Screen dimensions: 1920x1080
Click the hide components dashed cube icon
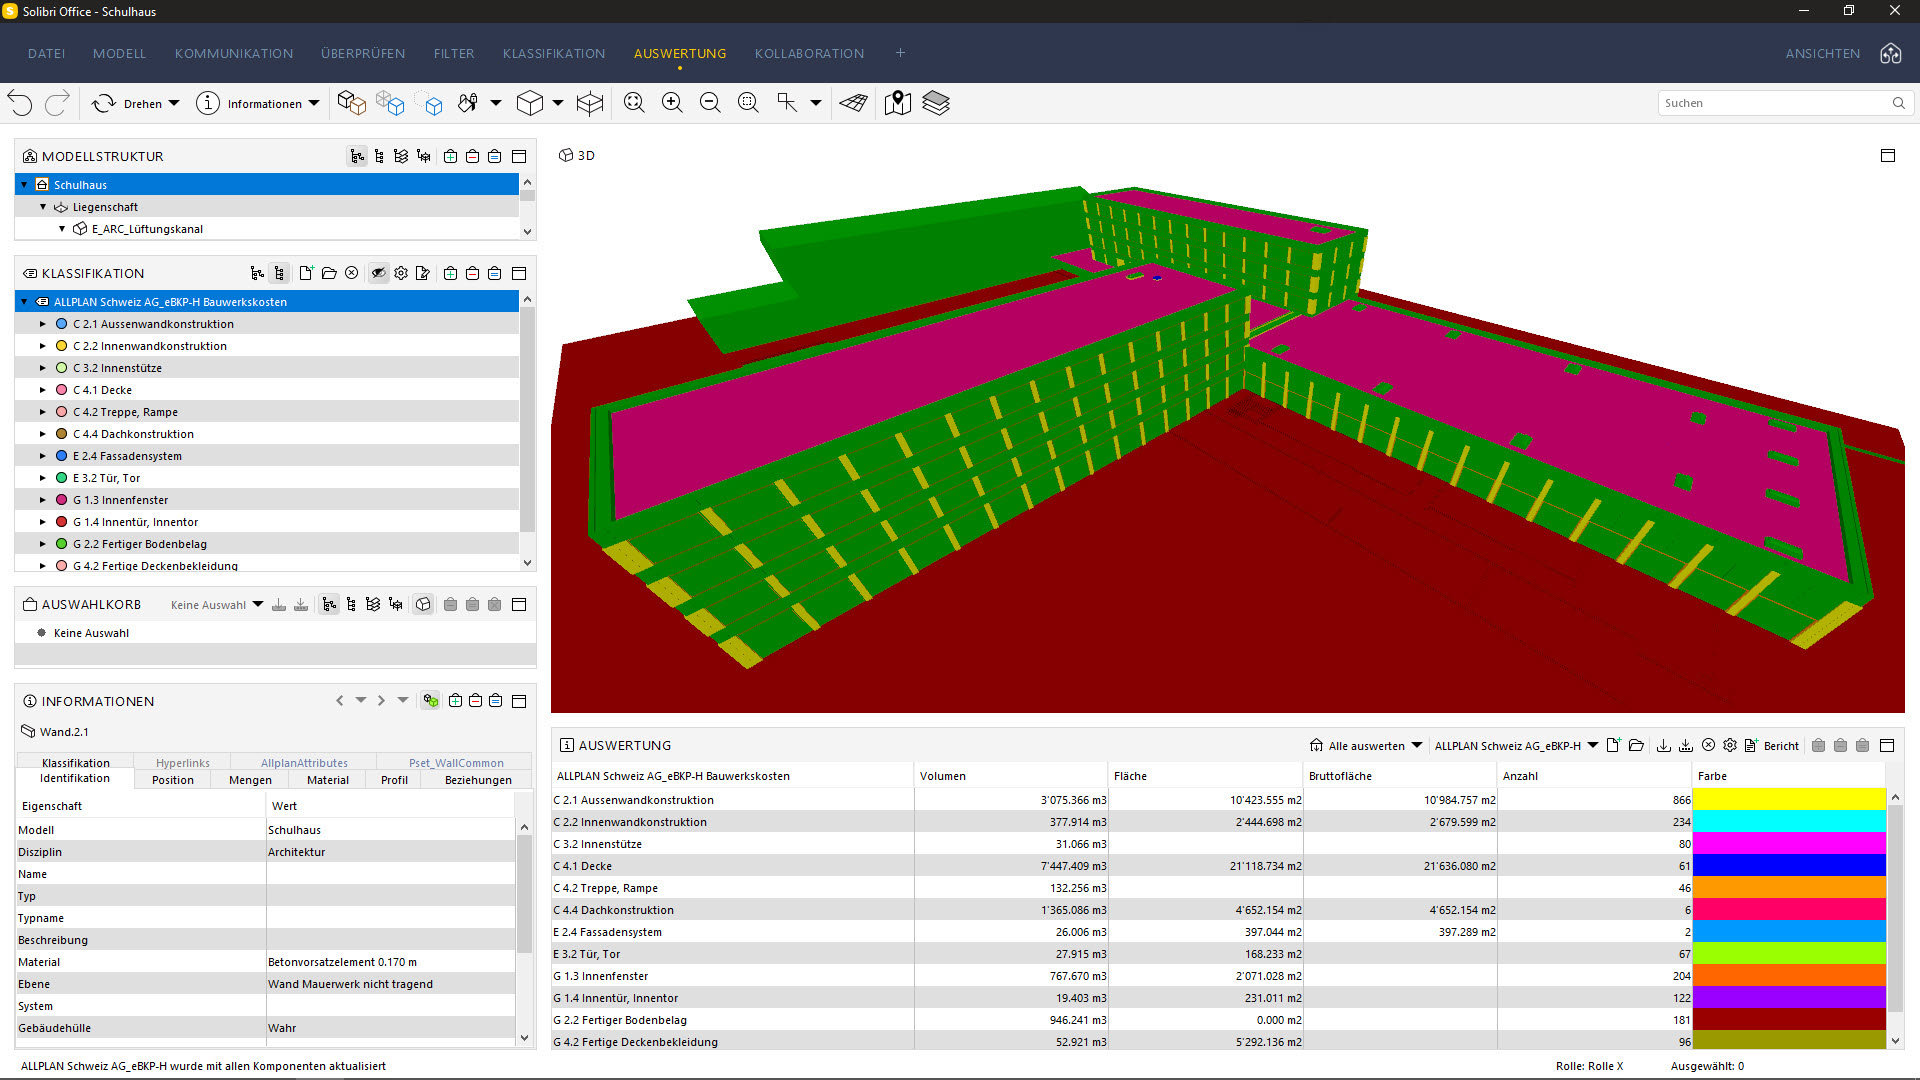coord(430,103)
